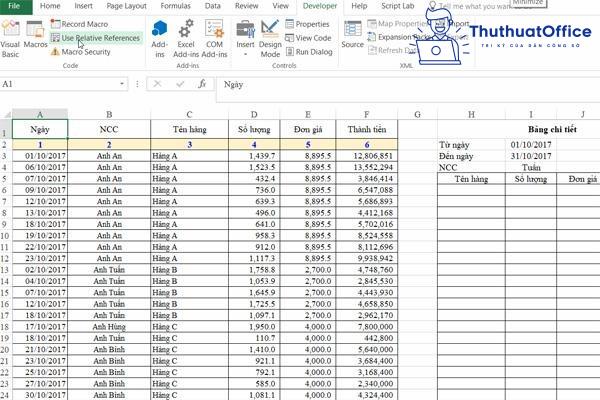Viewport: 600px width, 400px height.
Task: Open the Visual Basic editor
Action: pyautogui.click(x=10, y=39)
